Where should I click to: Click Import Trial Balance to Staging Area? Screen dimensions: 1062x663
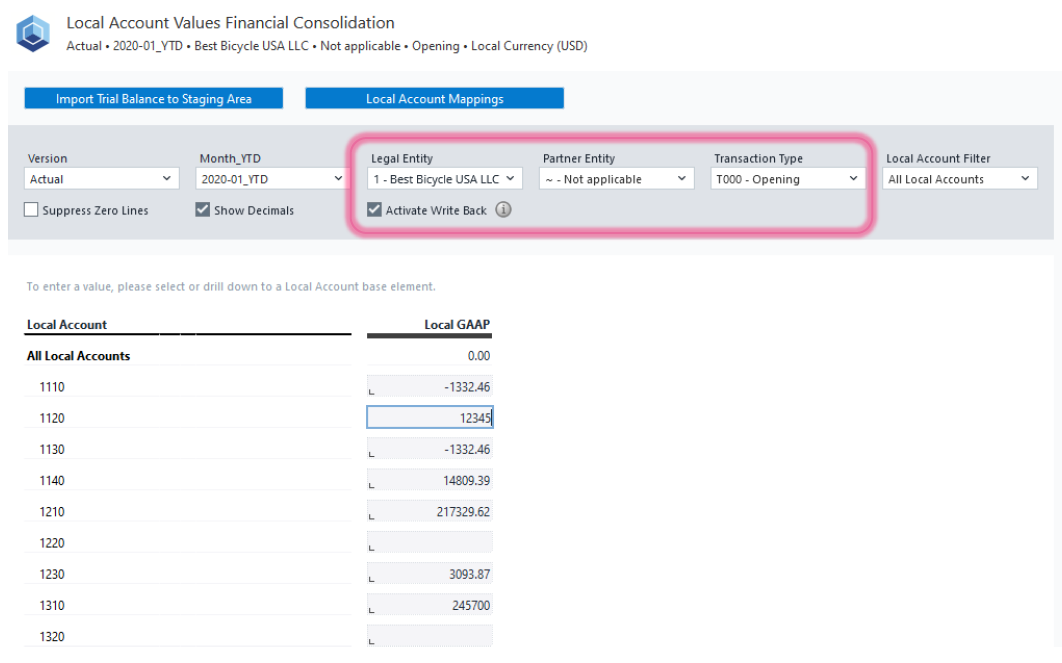tap(154, 99)
